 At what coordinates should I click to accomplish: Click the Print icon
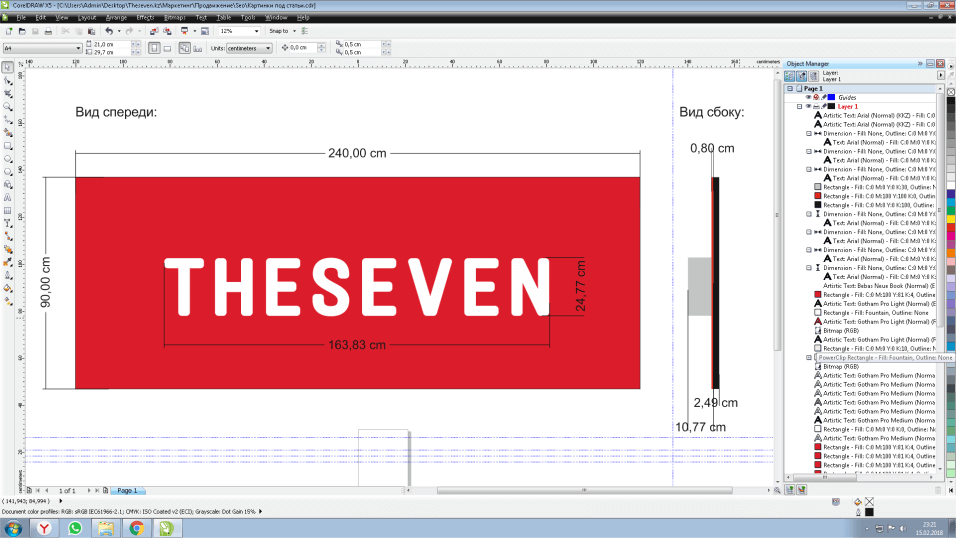[48, 31]
